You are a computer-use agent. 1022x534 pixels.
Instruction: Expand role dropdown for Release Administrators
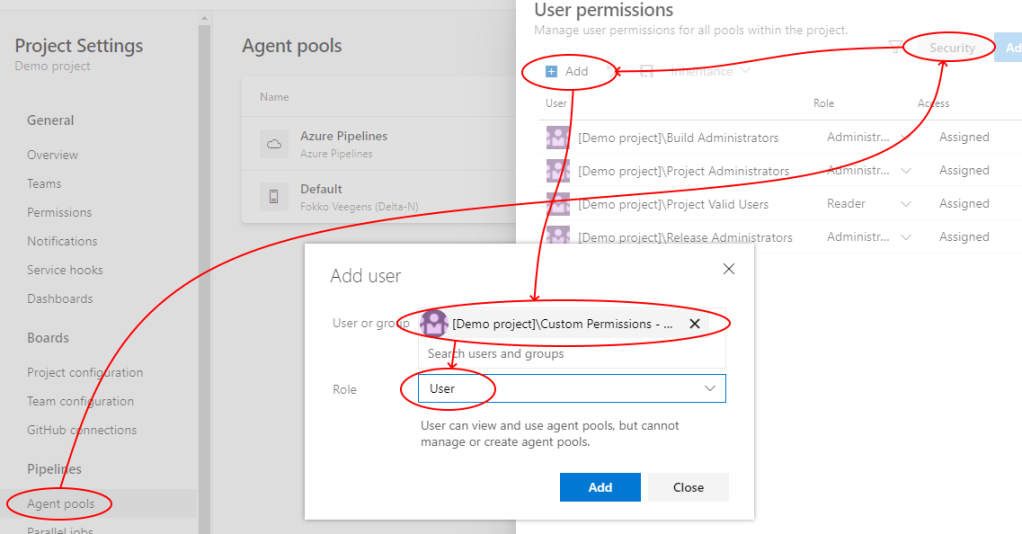coord(905,237)
